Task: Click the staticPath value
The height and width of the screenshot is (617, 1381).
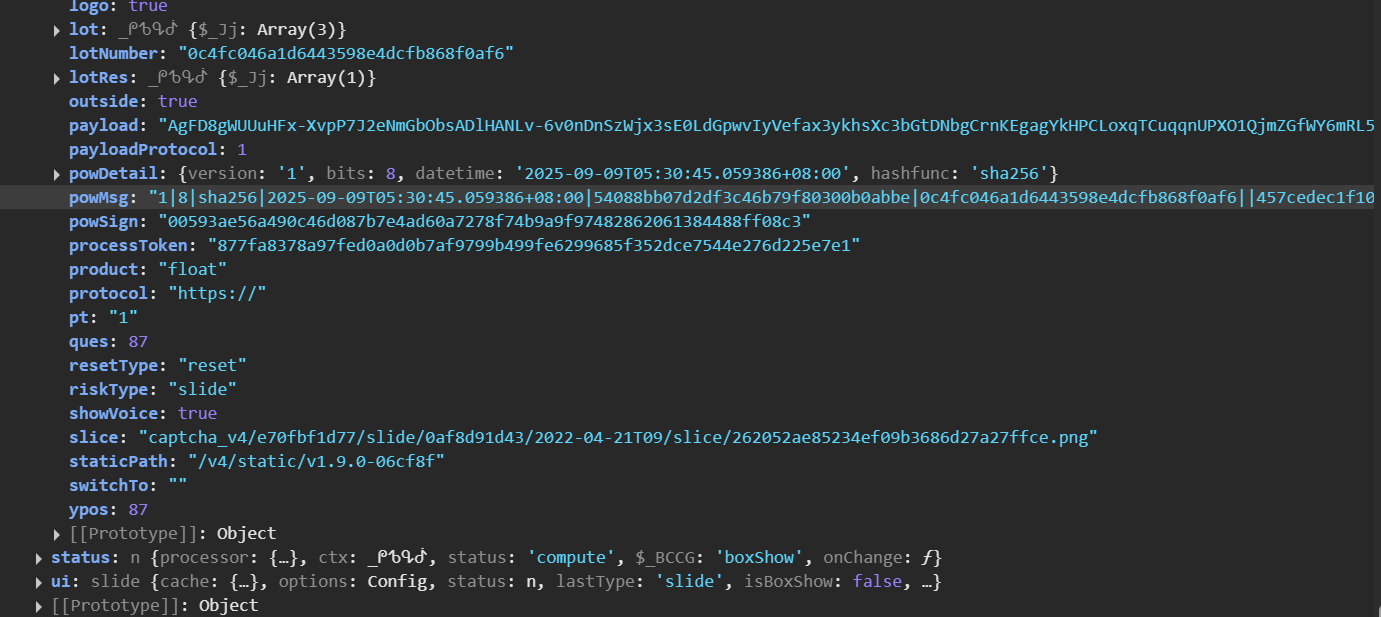Action: pos(316,461)
